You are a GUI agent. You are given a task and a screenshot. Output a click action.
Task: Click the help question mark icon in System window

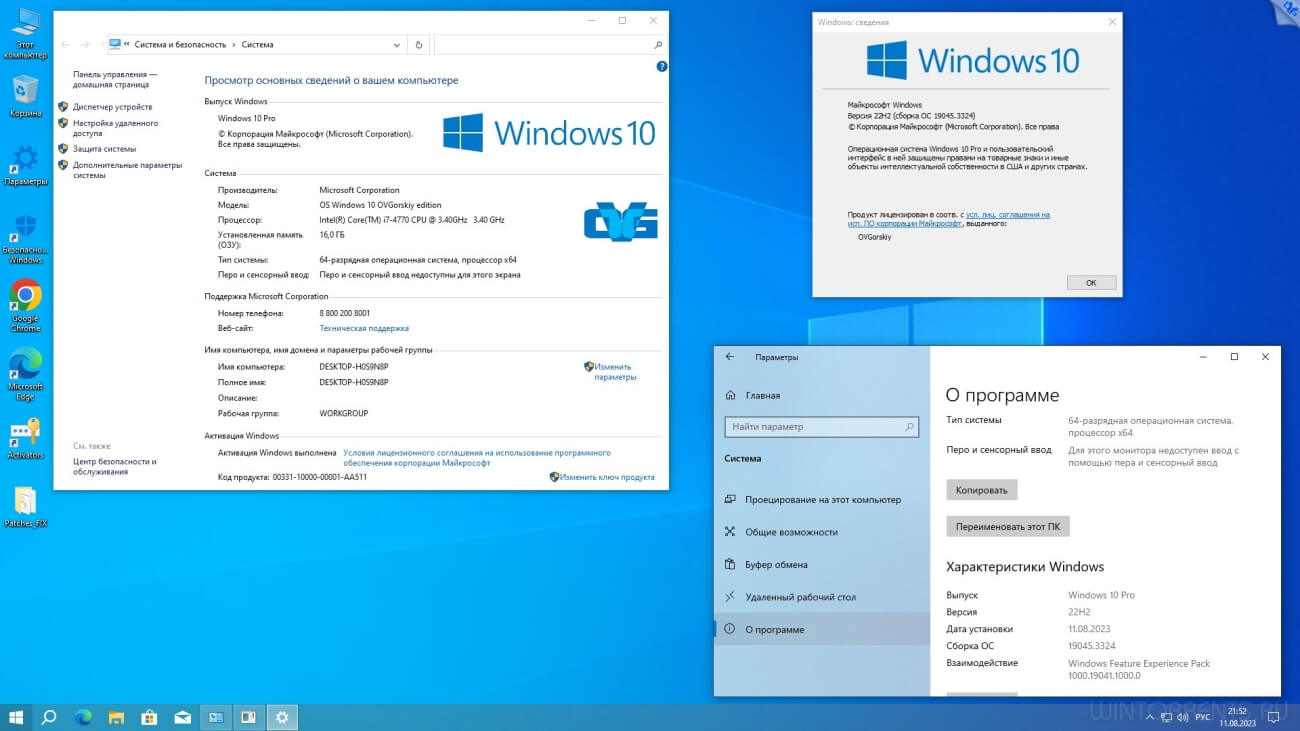pyautogui.click(x=661, y=66)
